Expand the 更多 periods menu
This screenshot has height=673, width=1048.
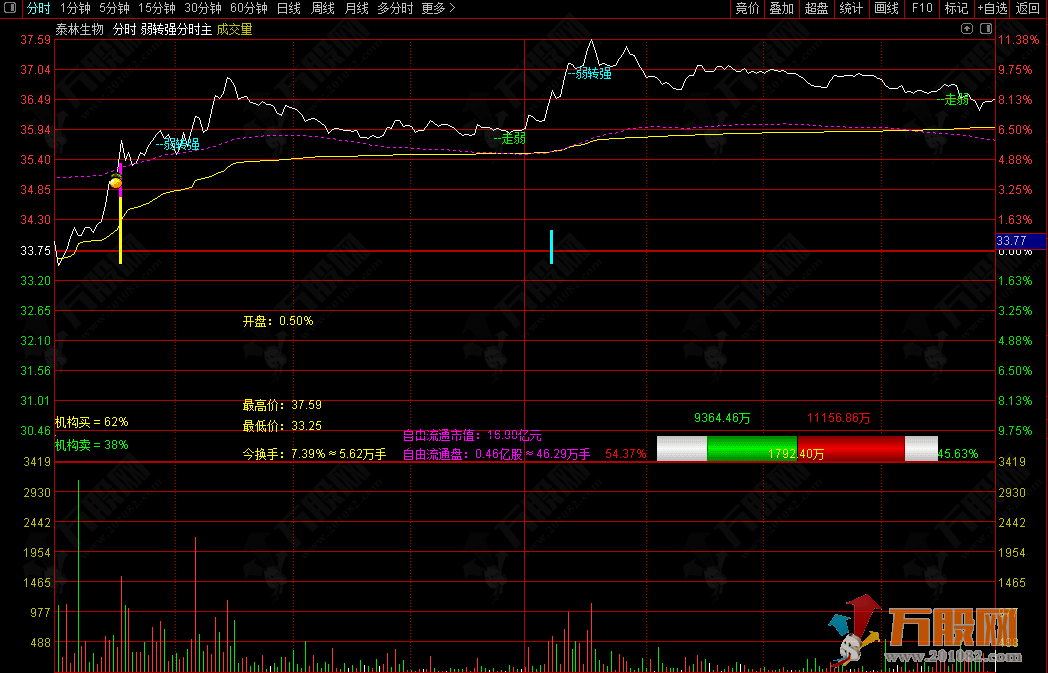(438, 8)
